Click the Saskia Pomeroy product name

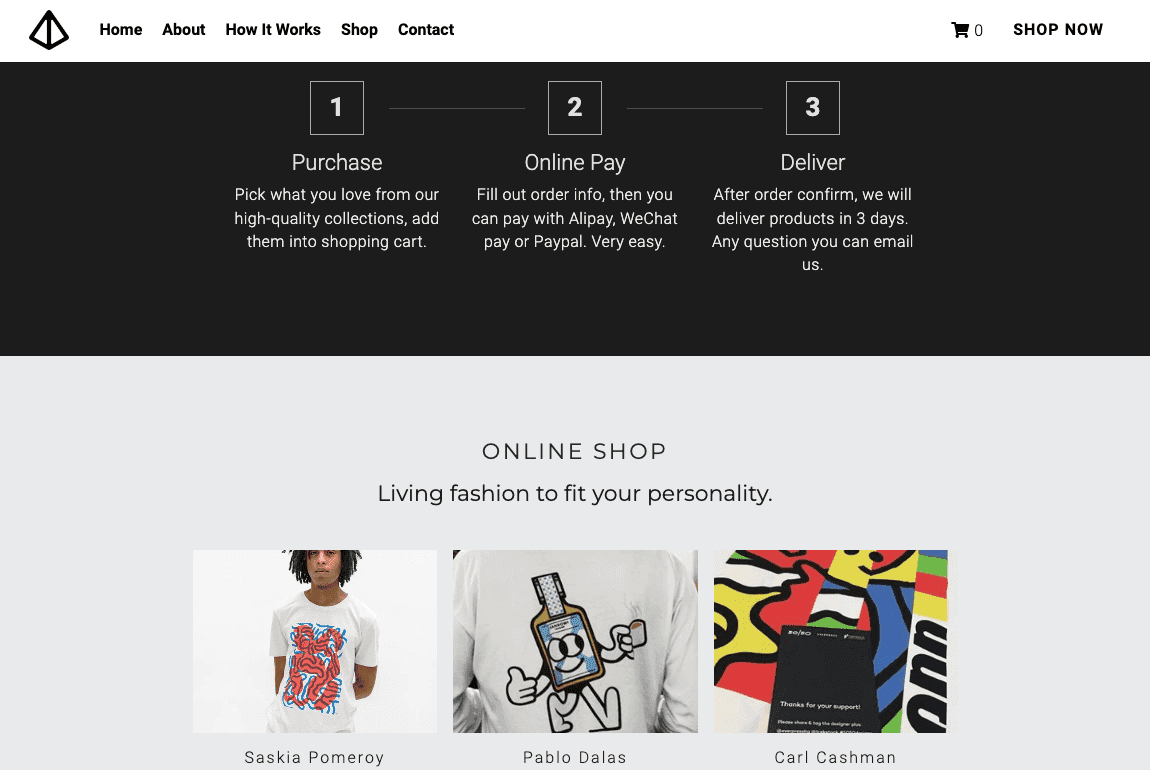[x=315, y=757]
